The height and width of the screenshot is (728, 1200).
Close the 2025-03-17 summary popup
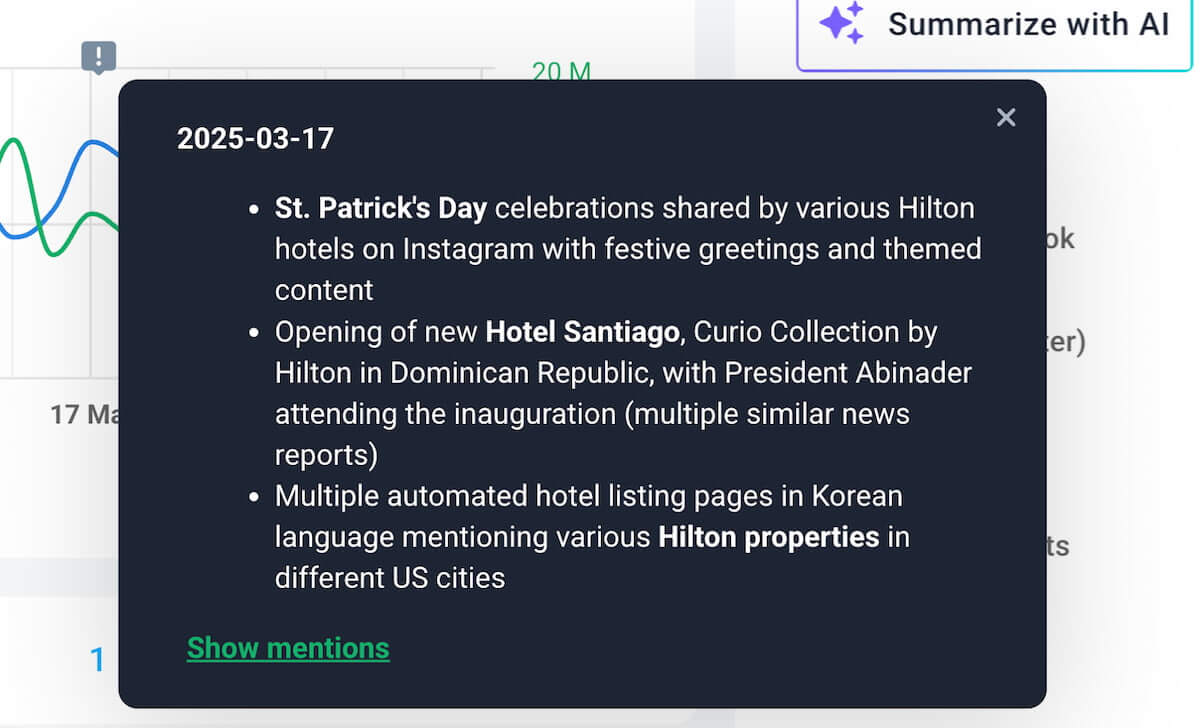[x=1005, y=117]
